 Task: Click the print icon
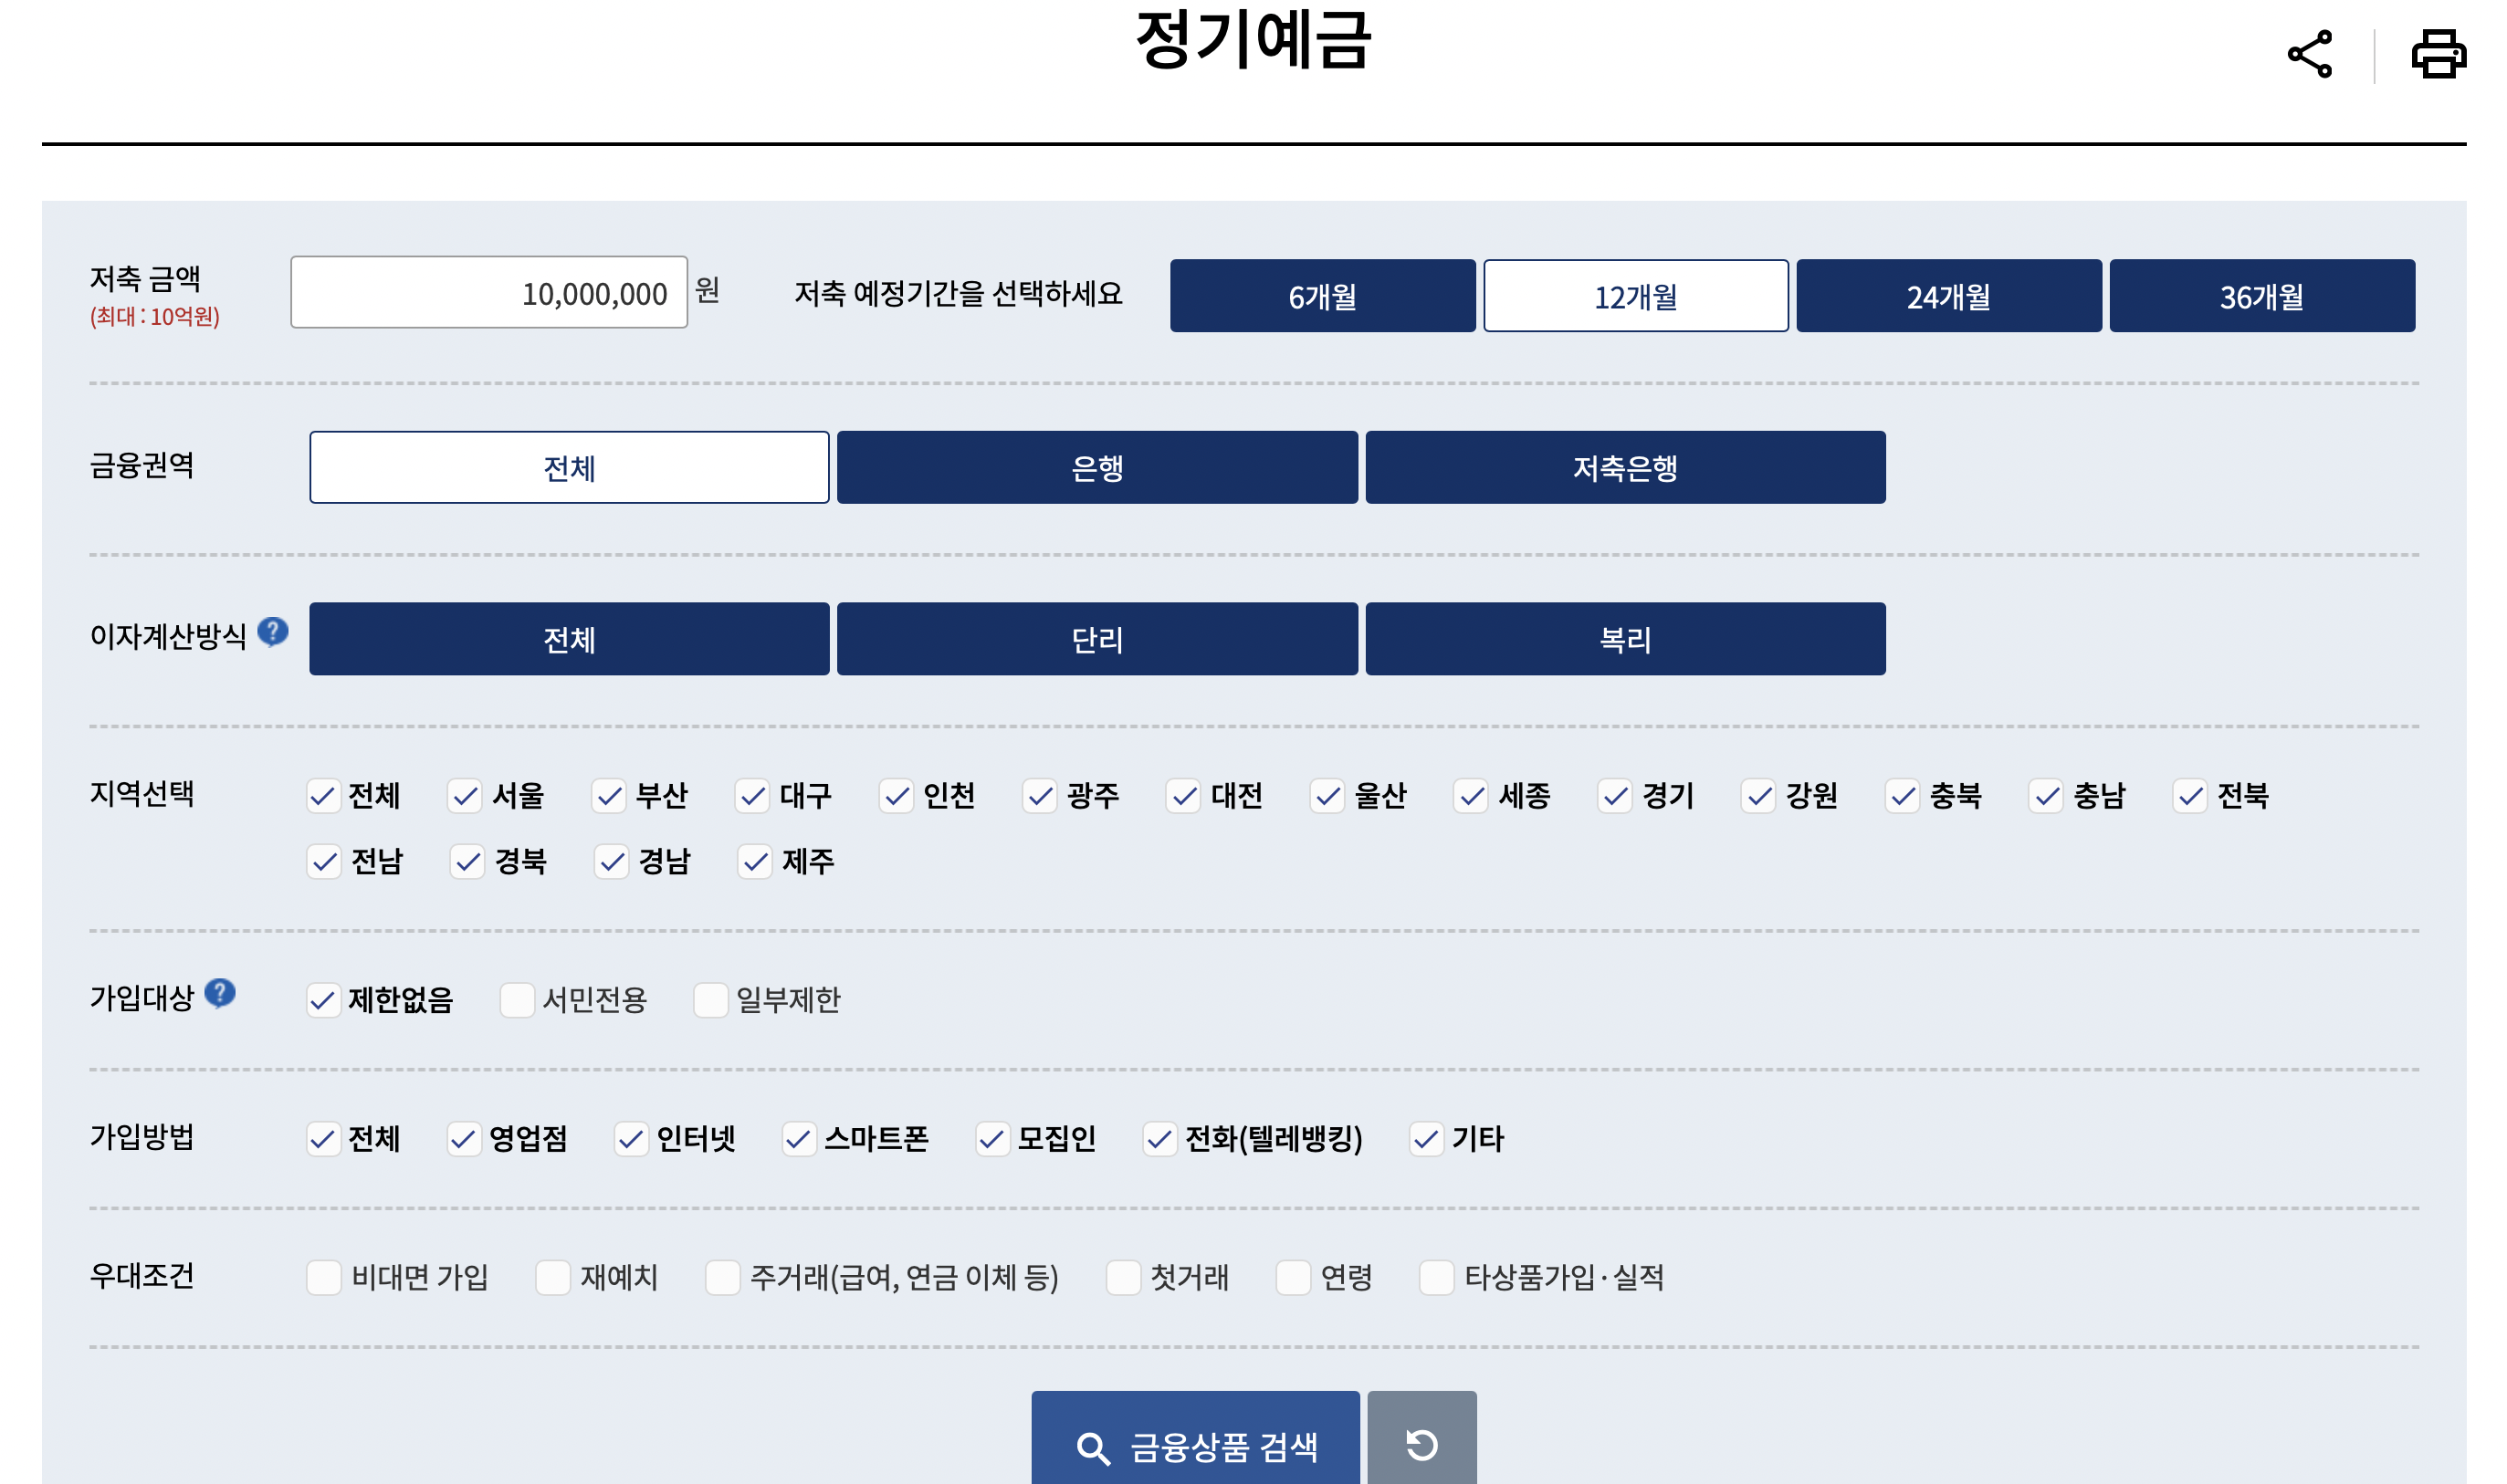[x=2440, y=56]
